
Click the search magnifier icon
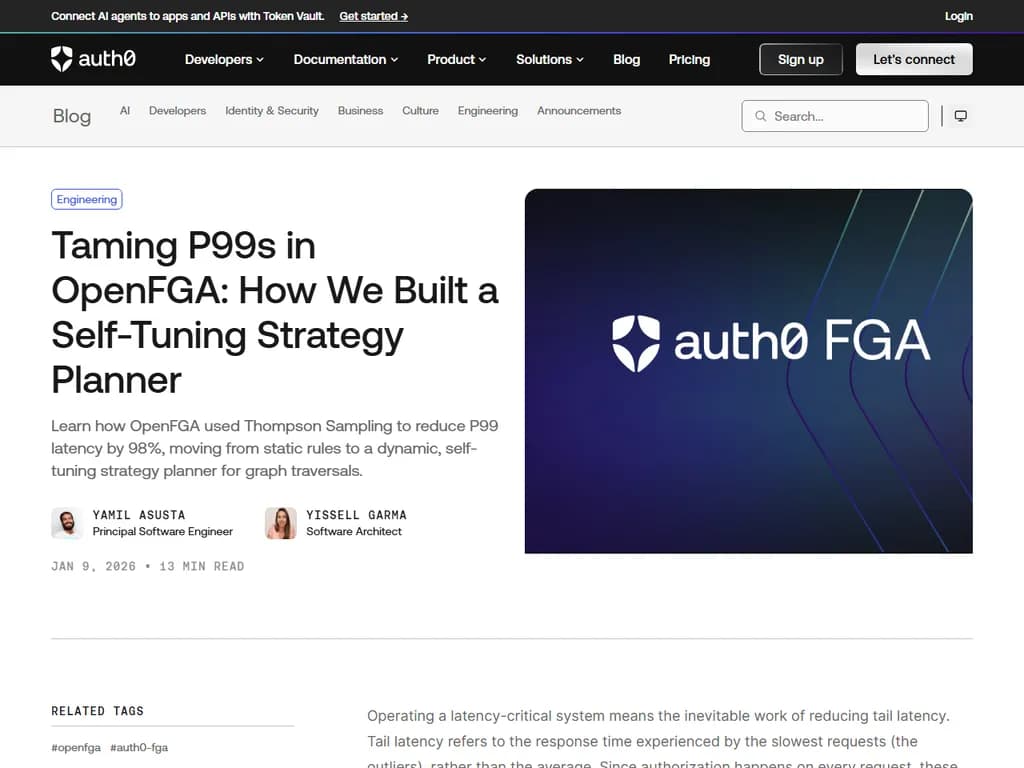pyautogui.click(x=761, y=116)
